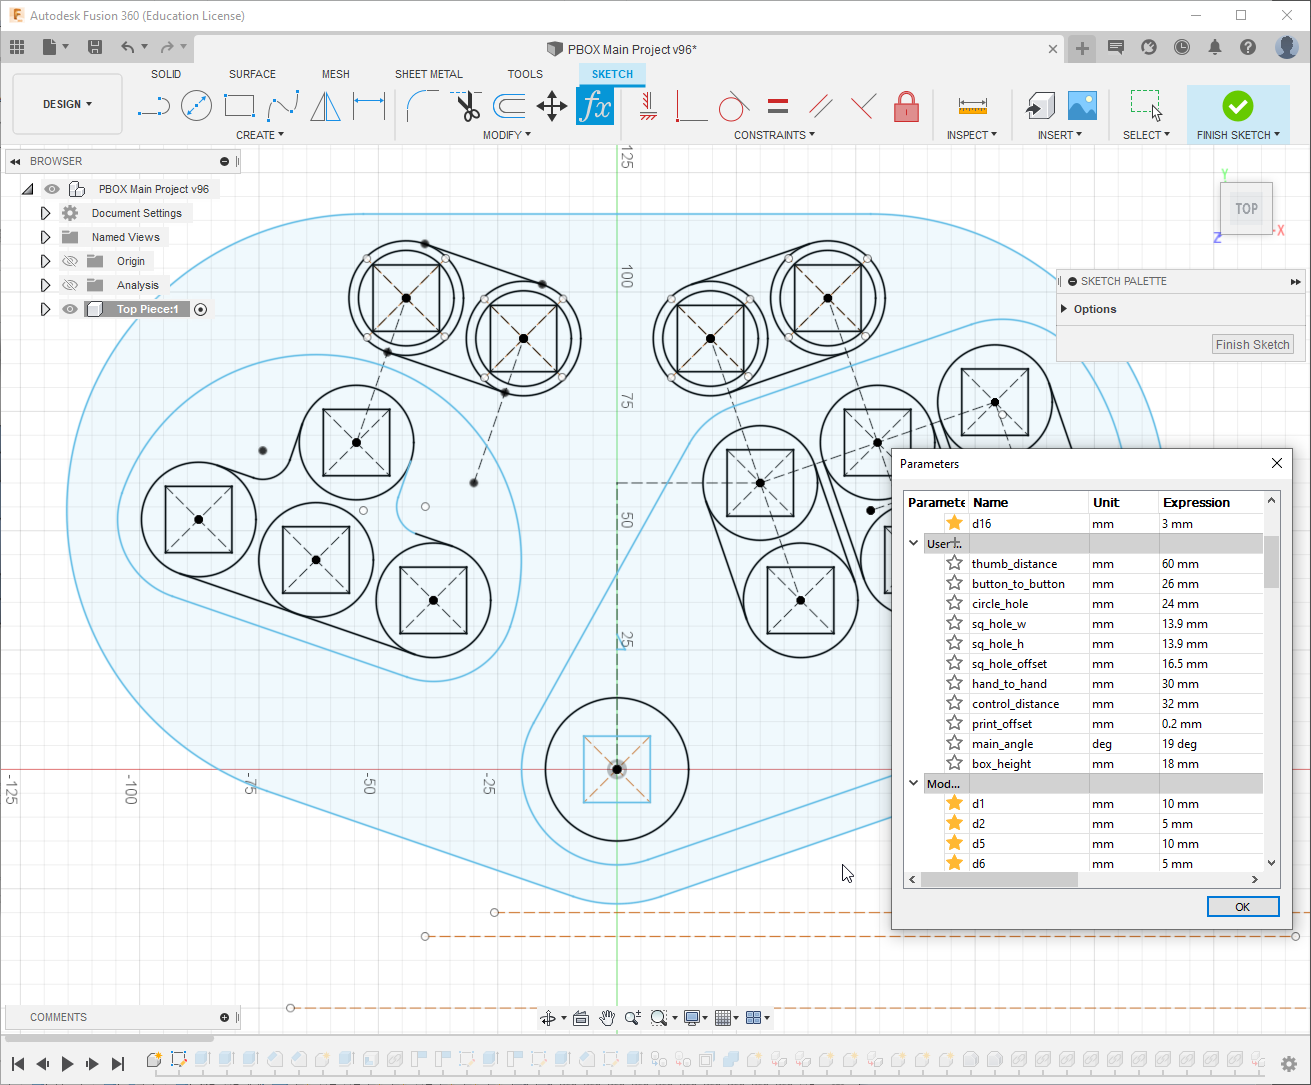Select the Trim tool in Modify
The width and height of the screenshot is (1311, 1085).
467,106
